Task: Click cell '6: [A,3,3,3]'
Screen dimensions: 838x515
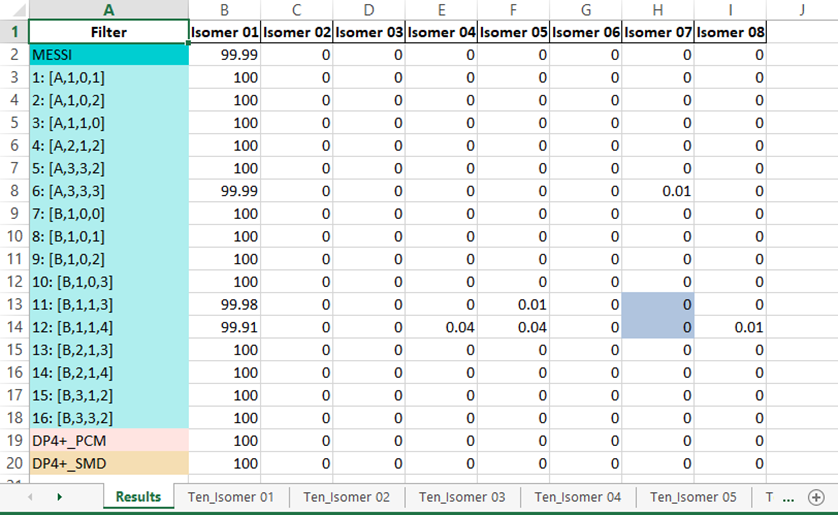Action: [108, 191]
